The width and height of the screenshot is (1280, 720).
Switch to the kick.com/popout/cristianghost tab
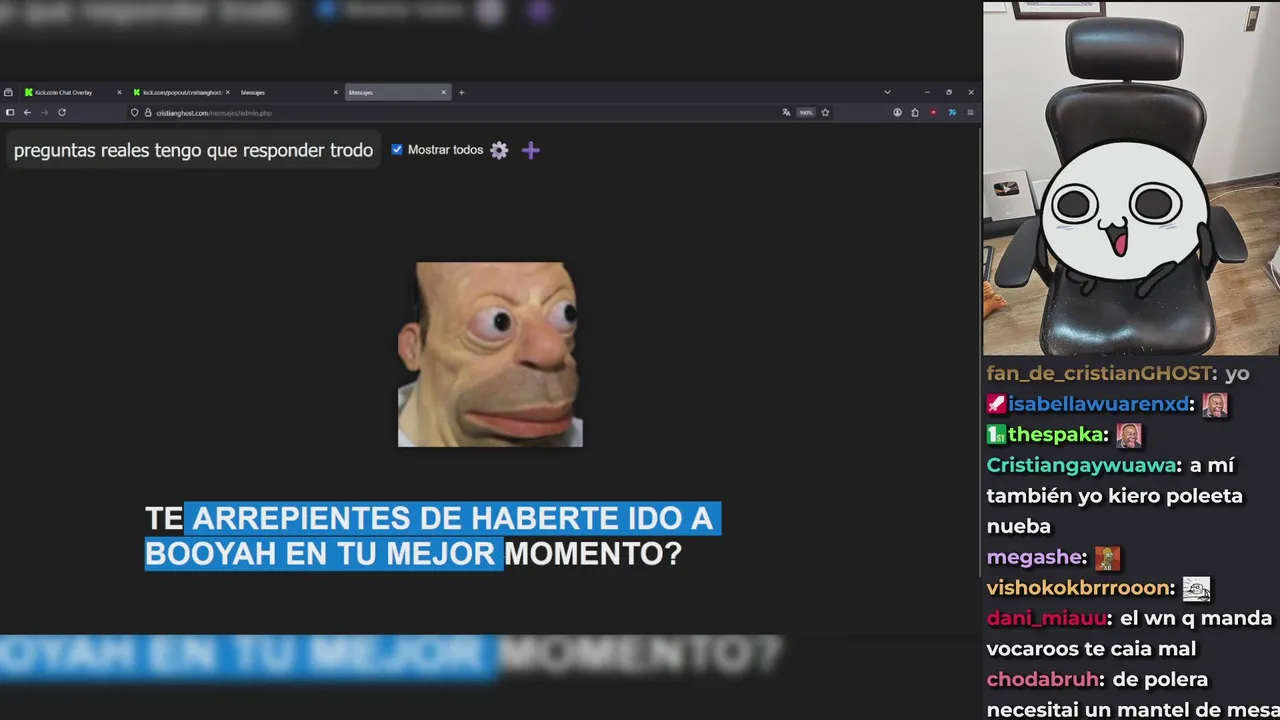pos(180,92)
